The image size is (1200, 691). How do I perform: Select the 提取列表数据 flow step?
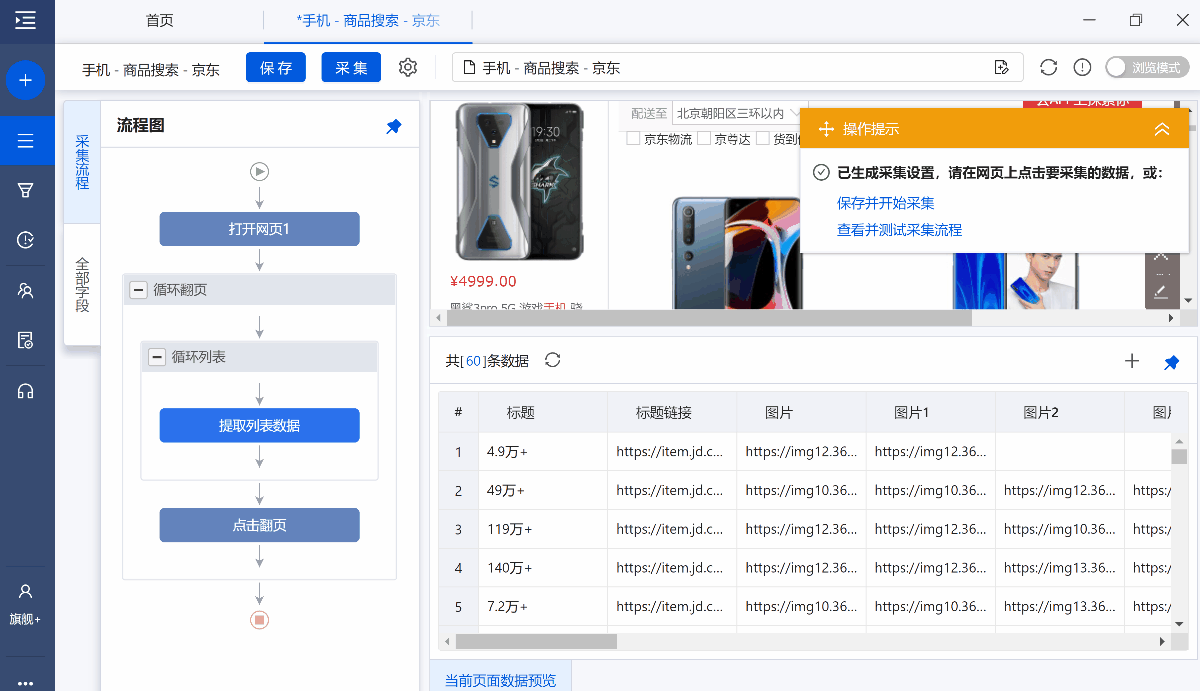tap(259, 425)
